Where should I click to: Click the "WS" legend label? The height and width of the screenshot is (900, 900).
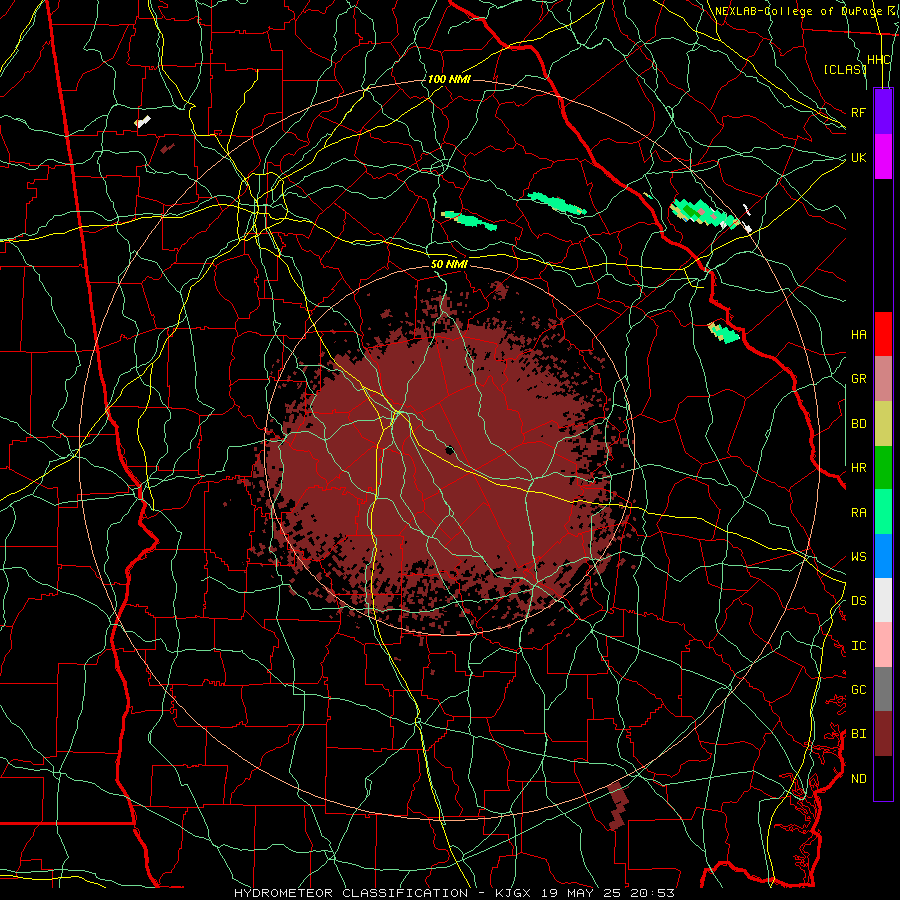tap(858, 557)
